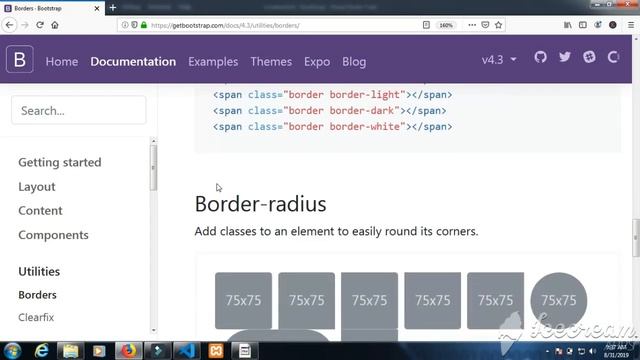Click the browser home icon
This screenshot has width=640, height=360.
pos(55,25)
